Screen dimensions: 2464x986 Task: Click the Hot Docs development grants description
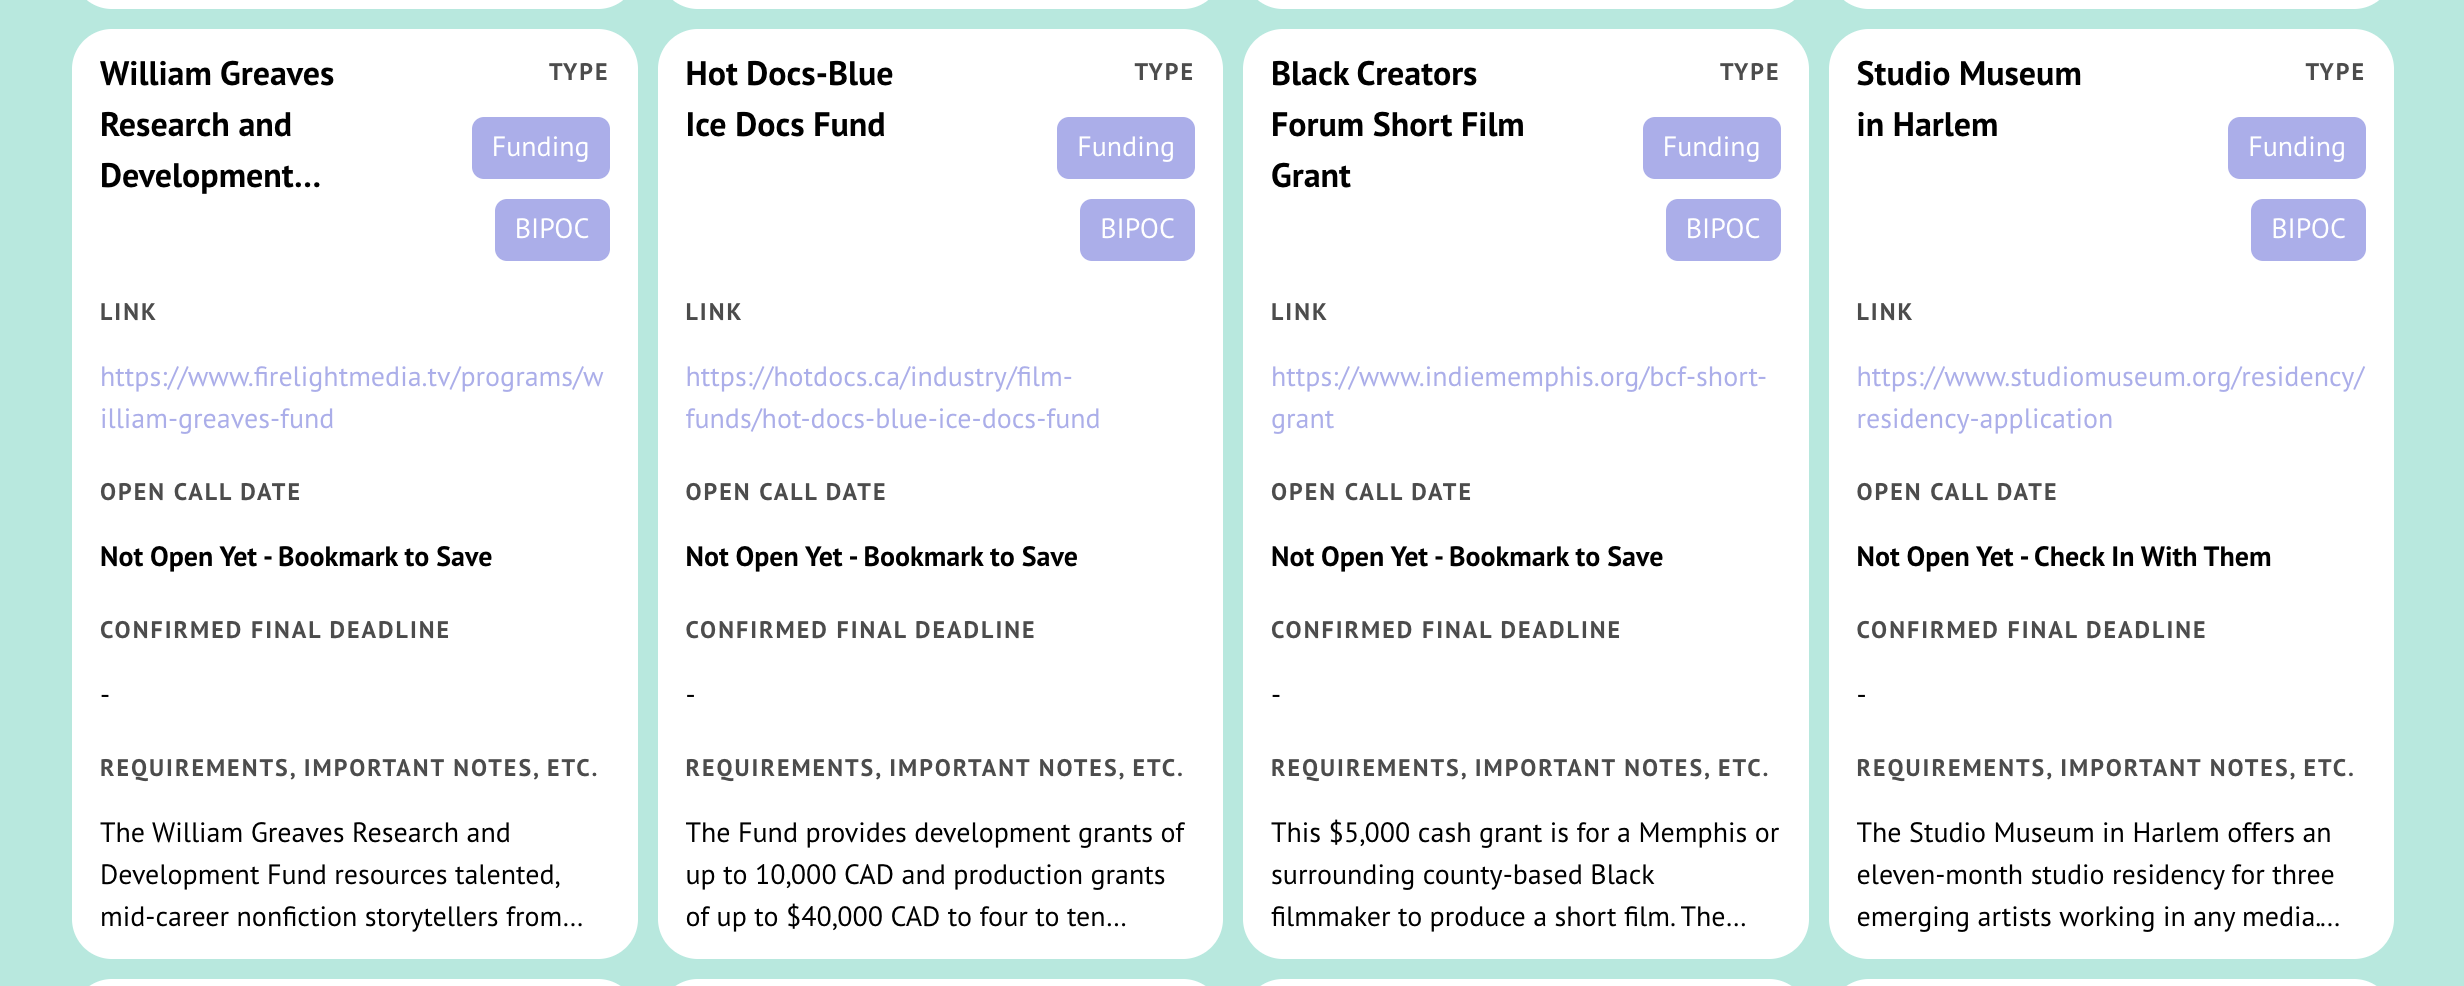click(935, 875)
